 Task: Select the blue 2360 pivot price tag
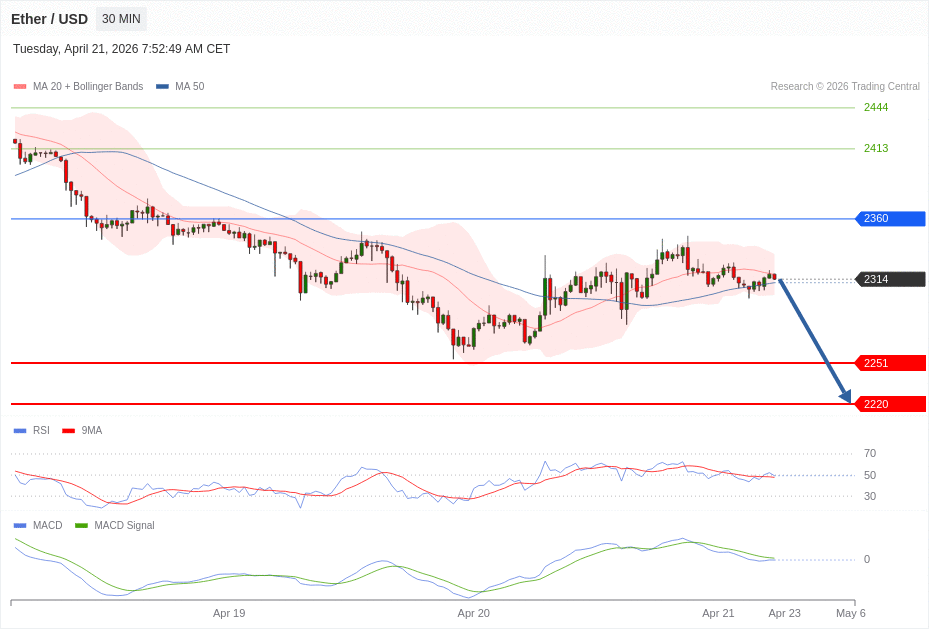(890, 219)
